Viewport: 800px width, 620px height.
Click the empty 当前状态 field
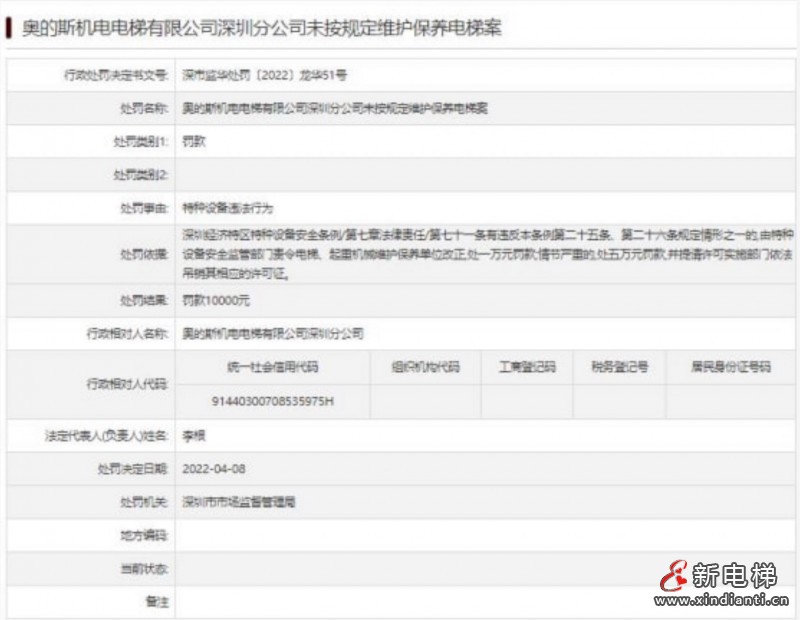(484, 568)
